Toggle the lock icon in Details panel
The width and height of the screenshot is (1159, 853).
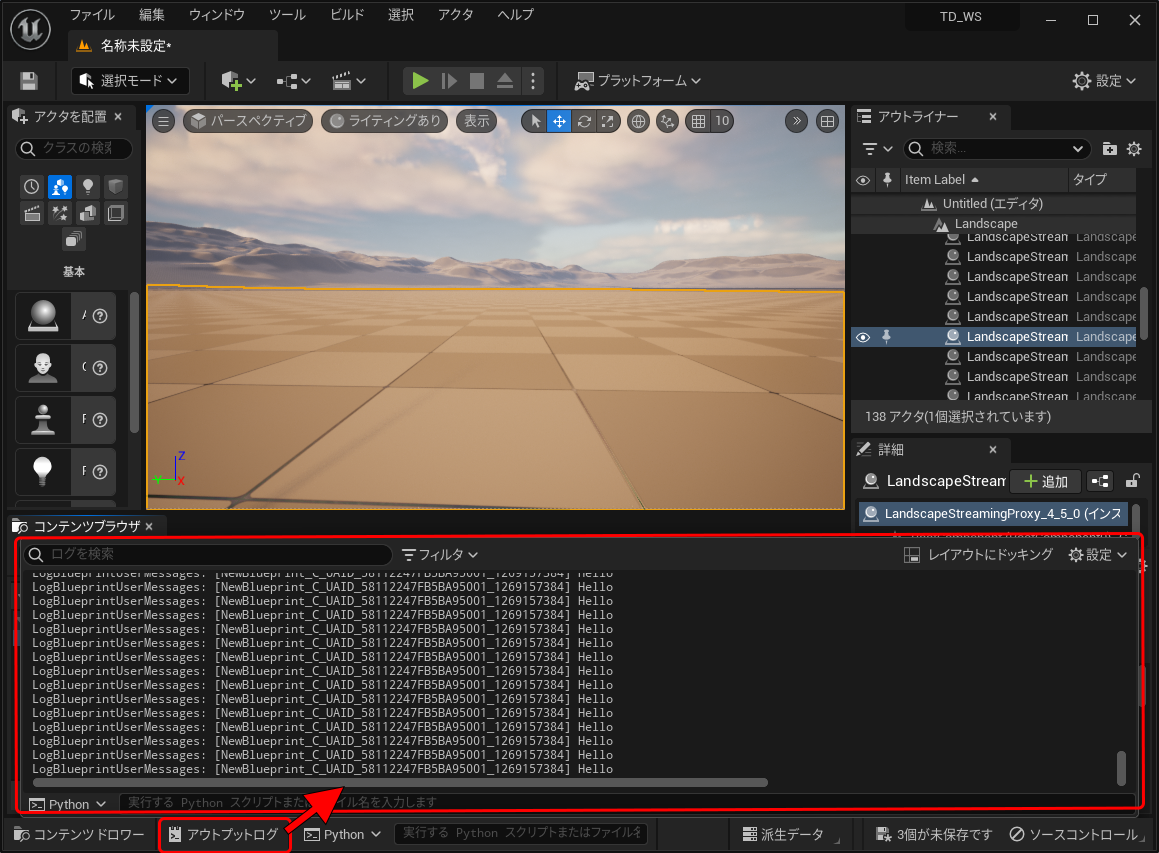coord(1132,481)
